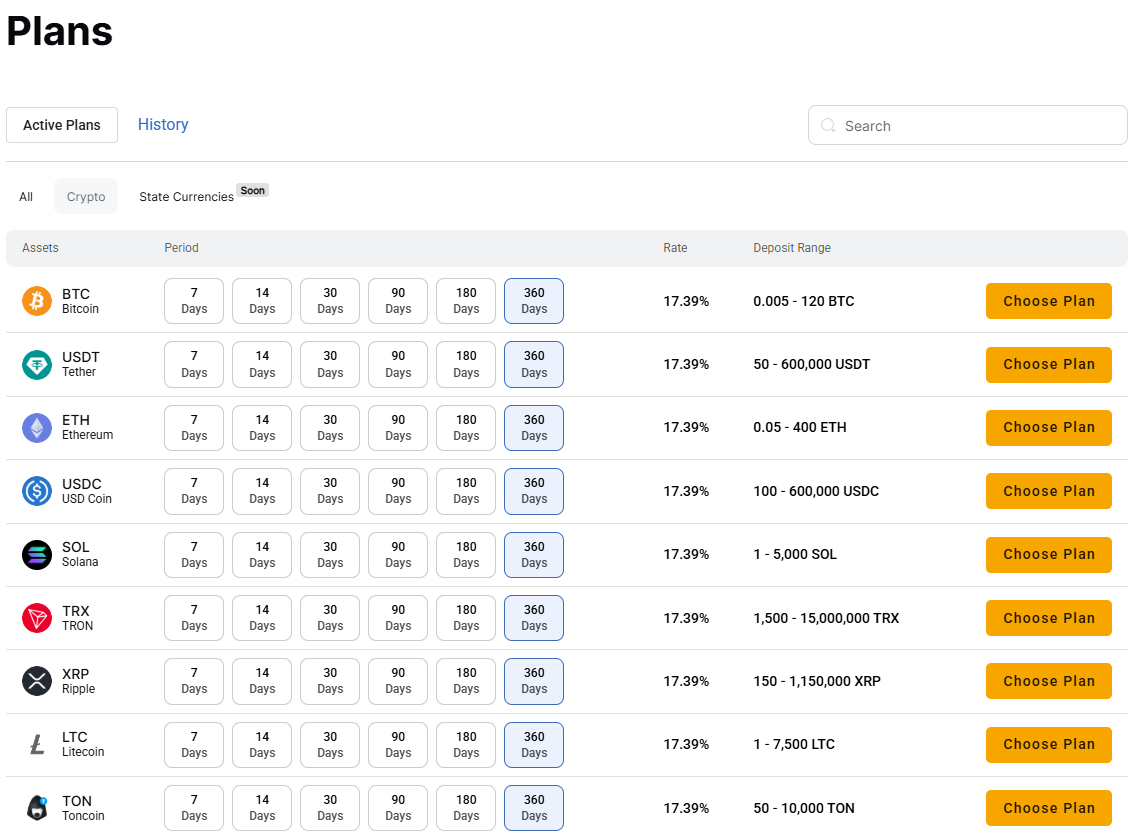Viewport: 1143px width, 835px height.
Task: Click the Solana logo icon
Action: click(x=37, y=554)
